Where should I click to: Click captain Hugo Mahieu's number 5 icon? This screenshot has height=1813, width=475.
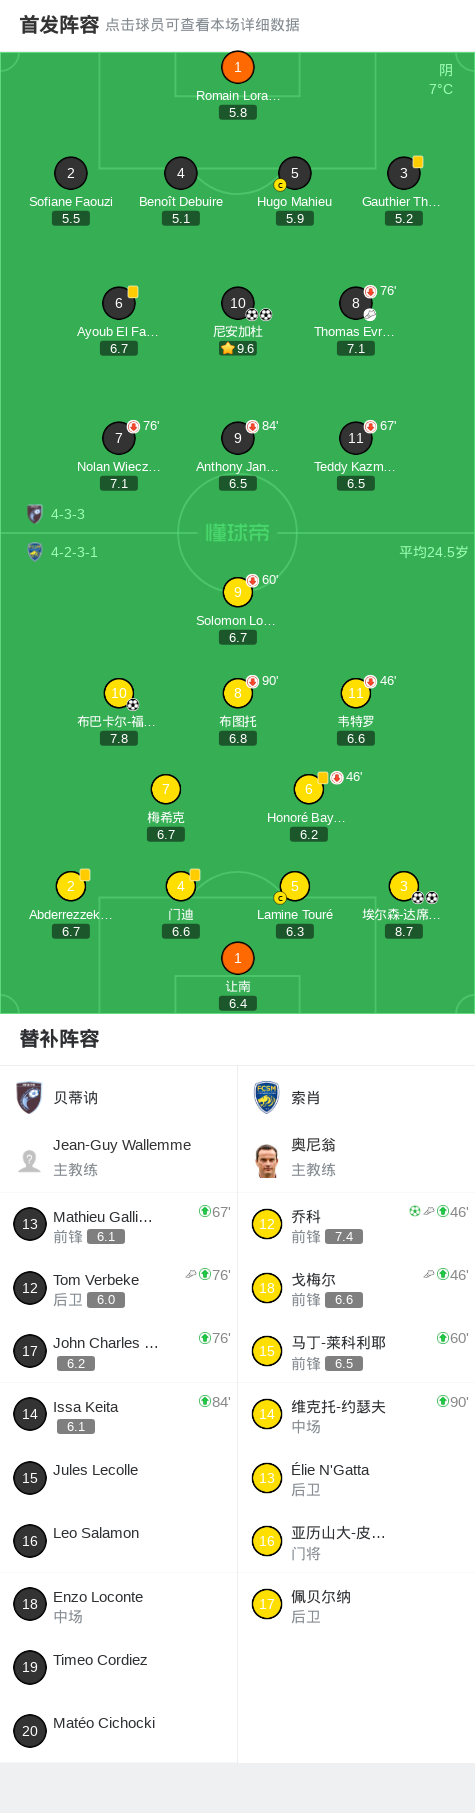pos(294,172)
